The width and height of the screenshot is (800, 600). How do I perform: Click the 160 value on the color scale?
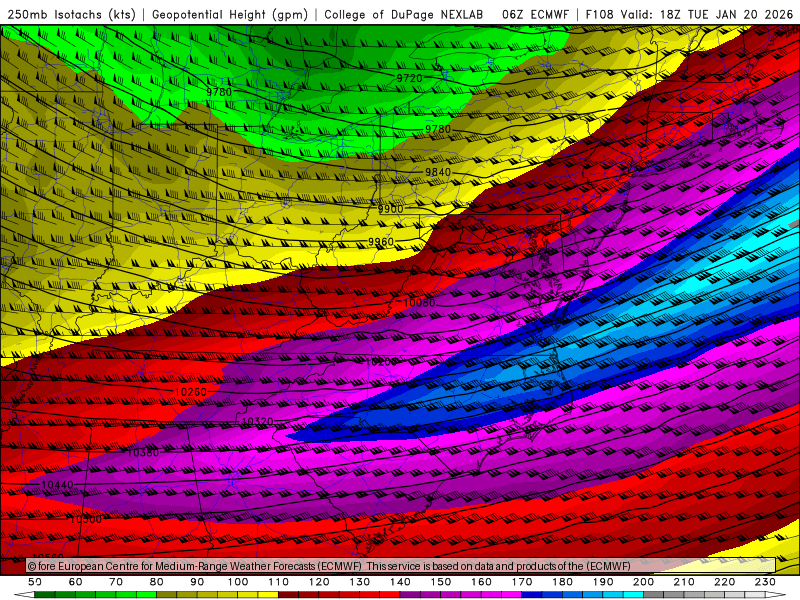click(x=481, y=582)
